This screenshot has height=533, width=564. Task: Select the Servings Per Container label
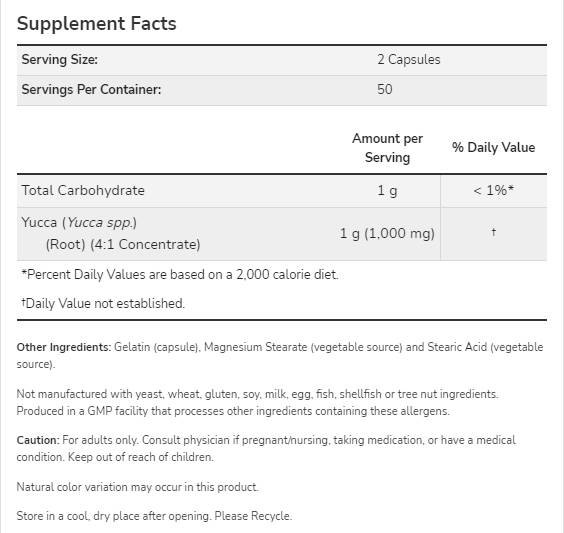(91, 89)
